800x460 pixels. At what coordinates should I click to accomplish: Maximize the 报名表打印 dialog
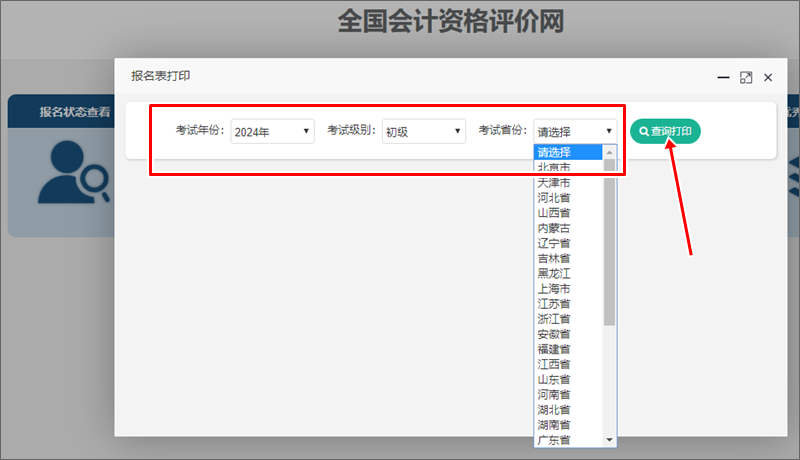tap(746, 78)
